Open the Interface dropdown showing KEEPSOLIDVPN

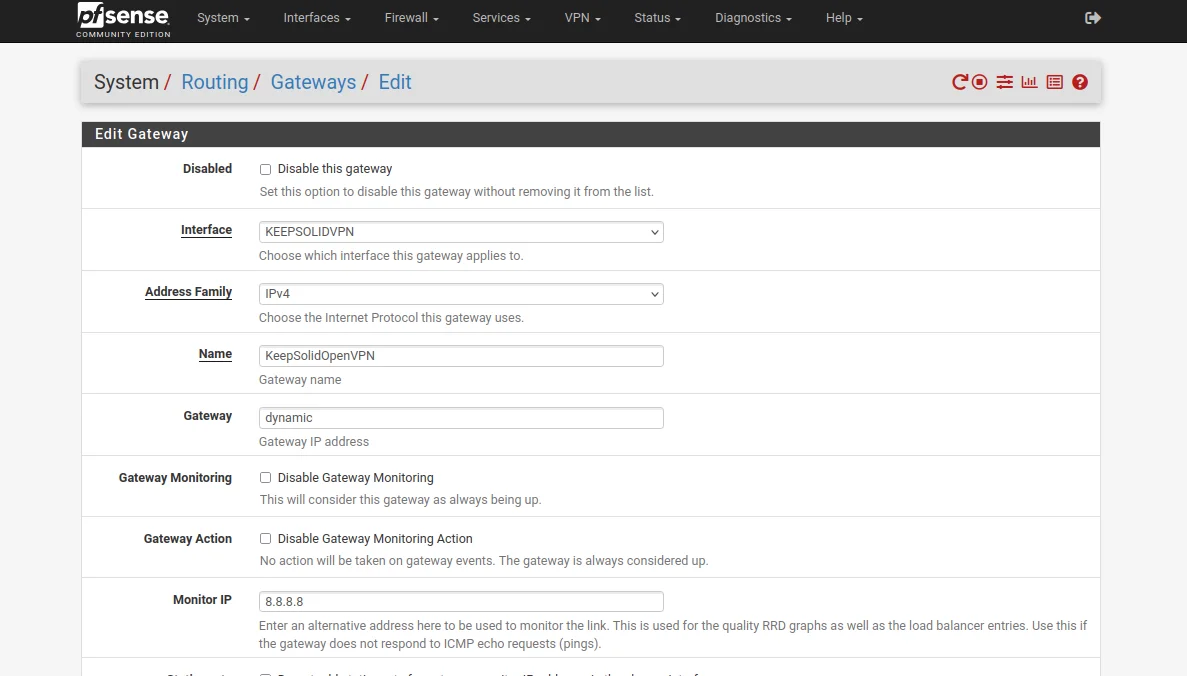click(x=461, y=232)
